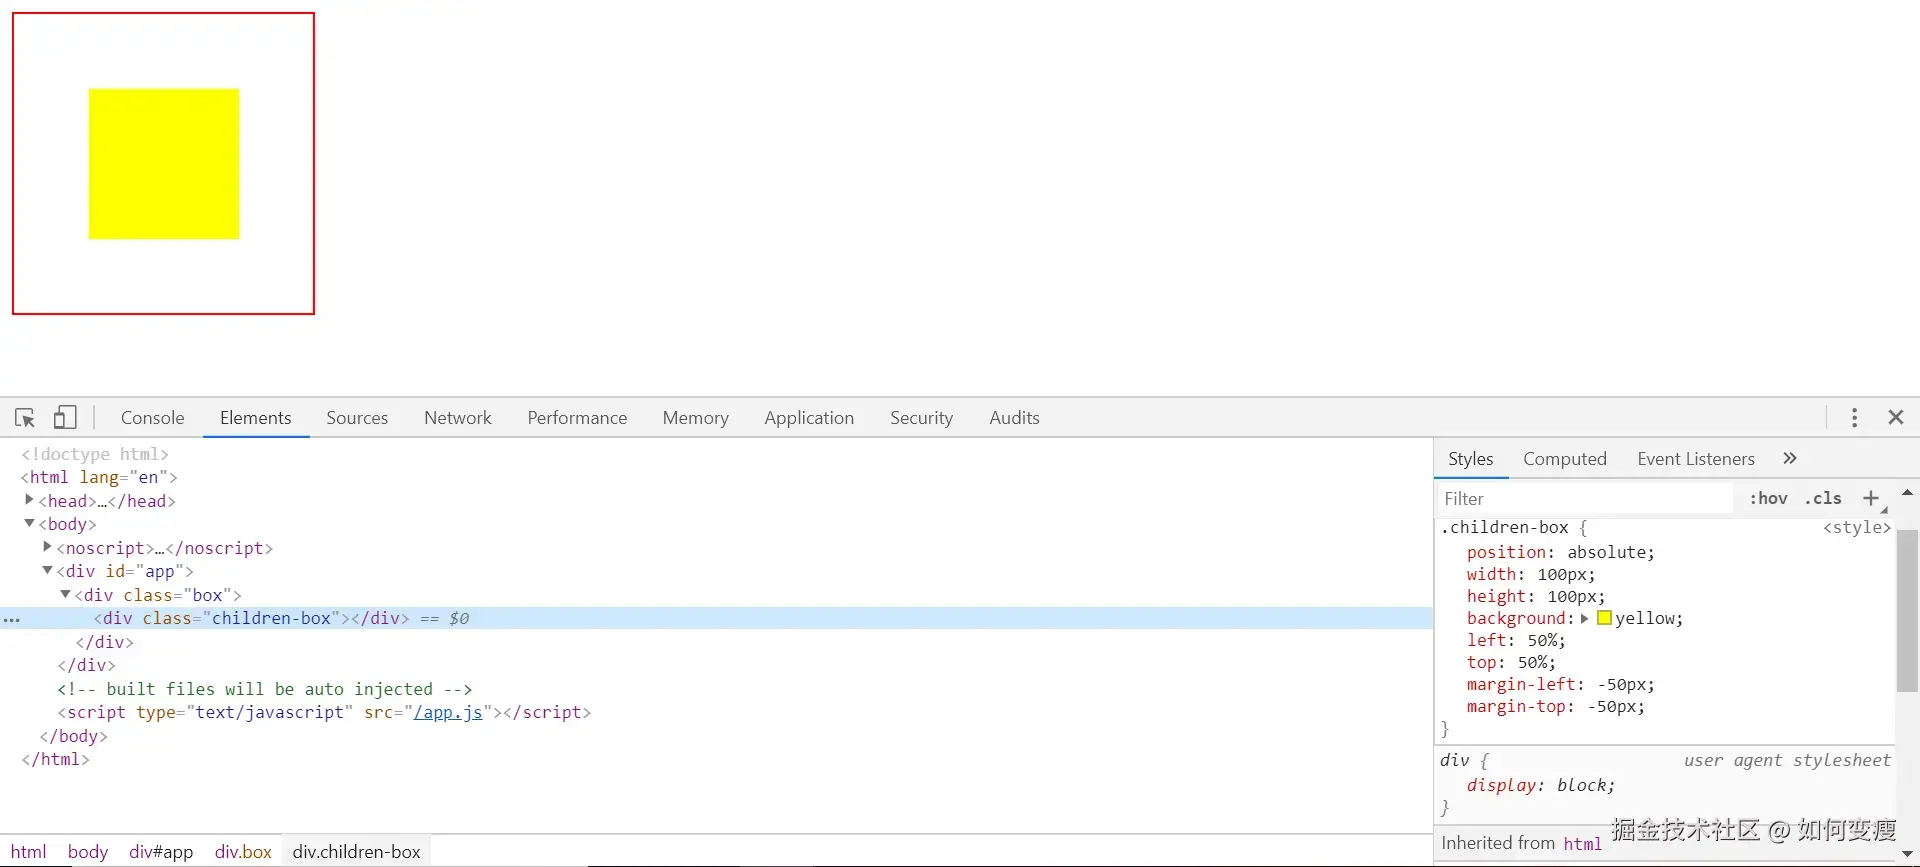Open the Event Listeners pane tab

(x=1696, y=459)
